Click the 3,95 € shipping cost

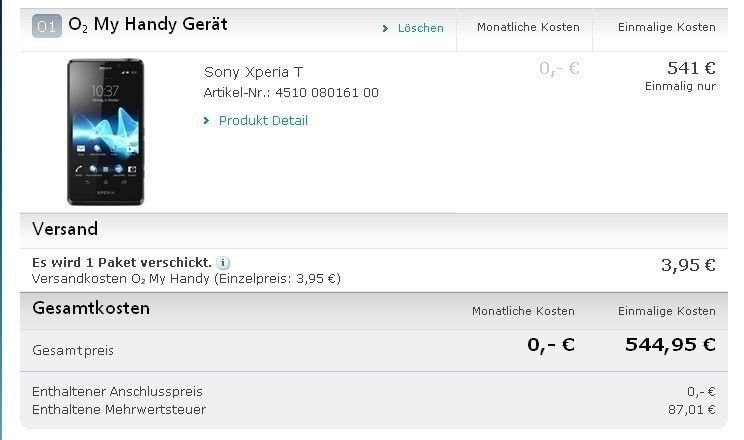(x=688, y=265)
